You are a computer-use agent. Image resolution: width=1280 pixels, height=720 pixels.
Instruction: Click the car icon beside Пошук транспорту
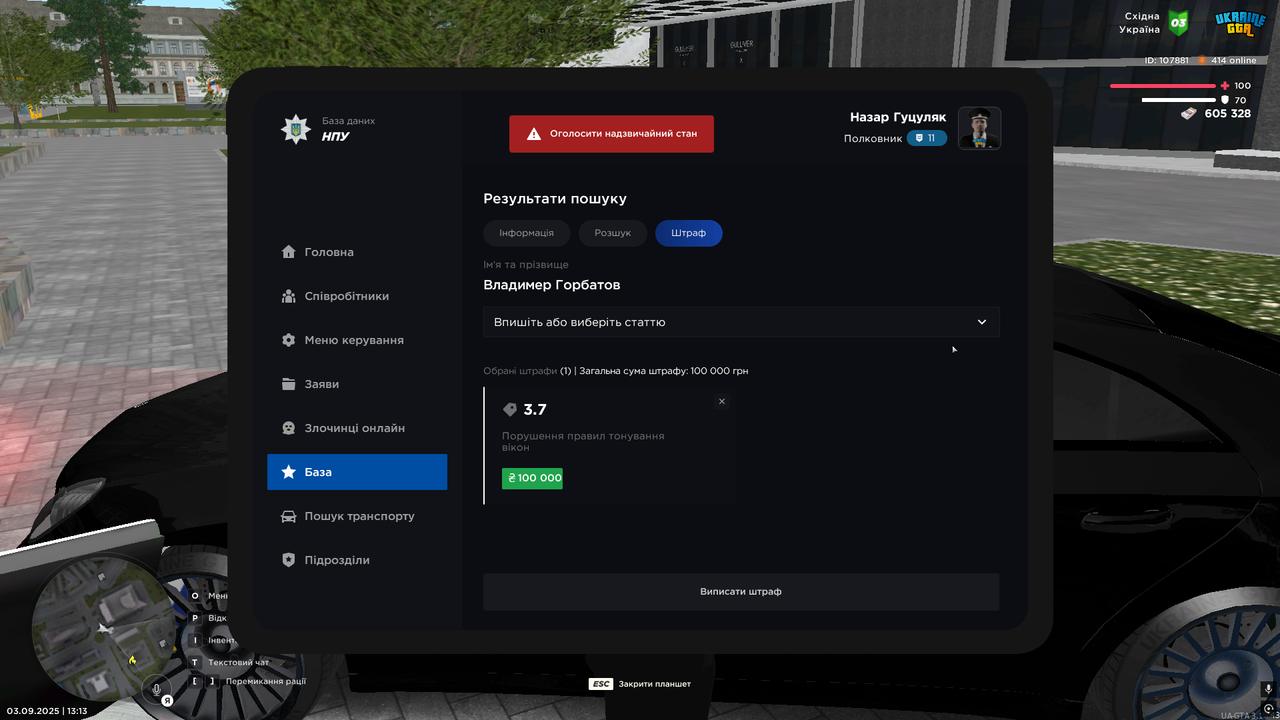click(288, 516)
